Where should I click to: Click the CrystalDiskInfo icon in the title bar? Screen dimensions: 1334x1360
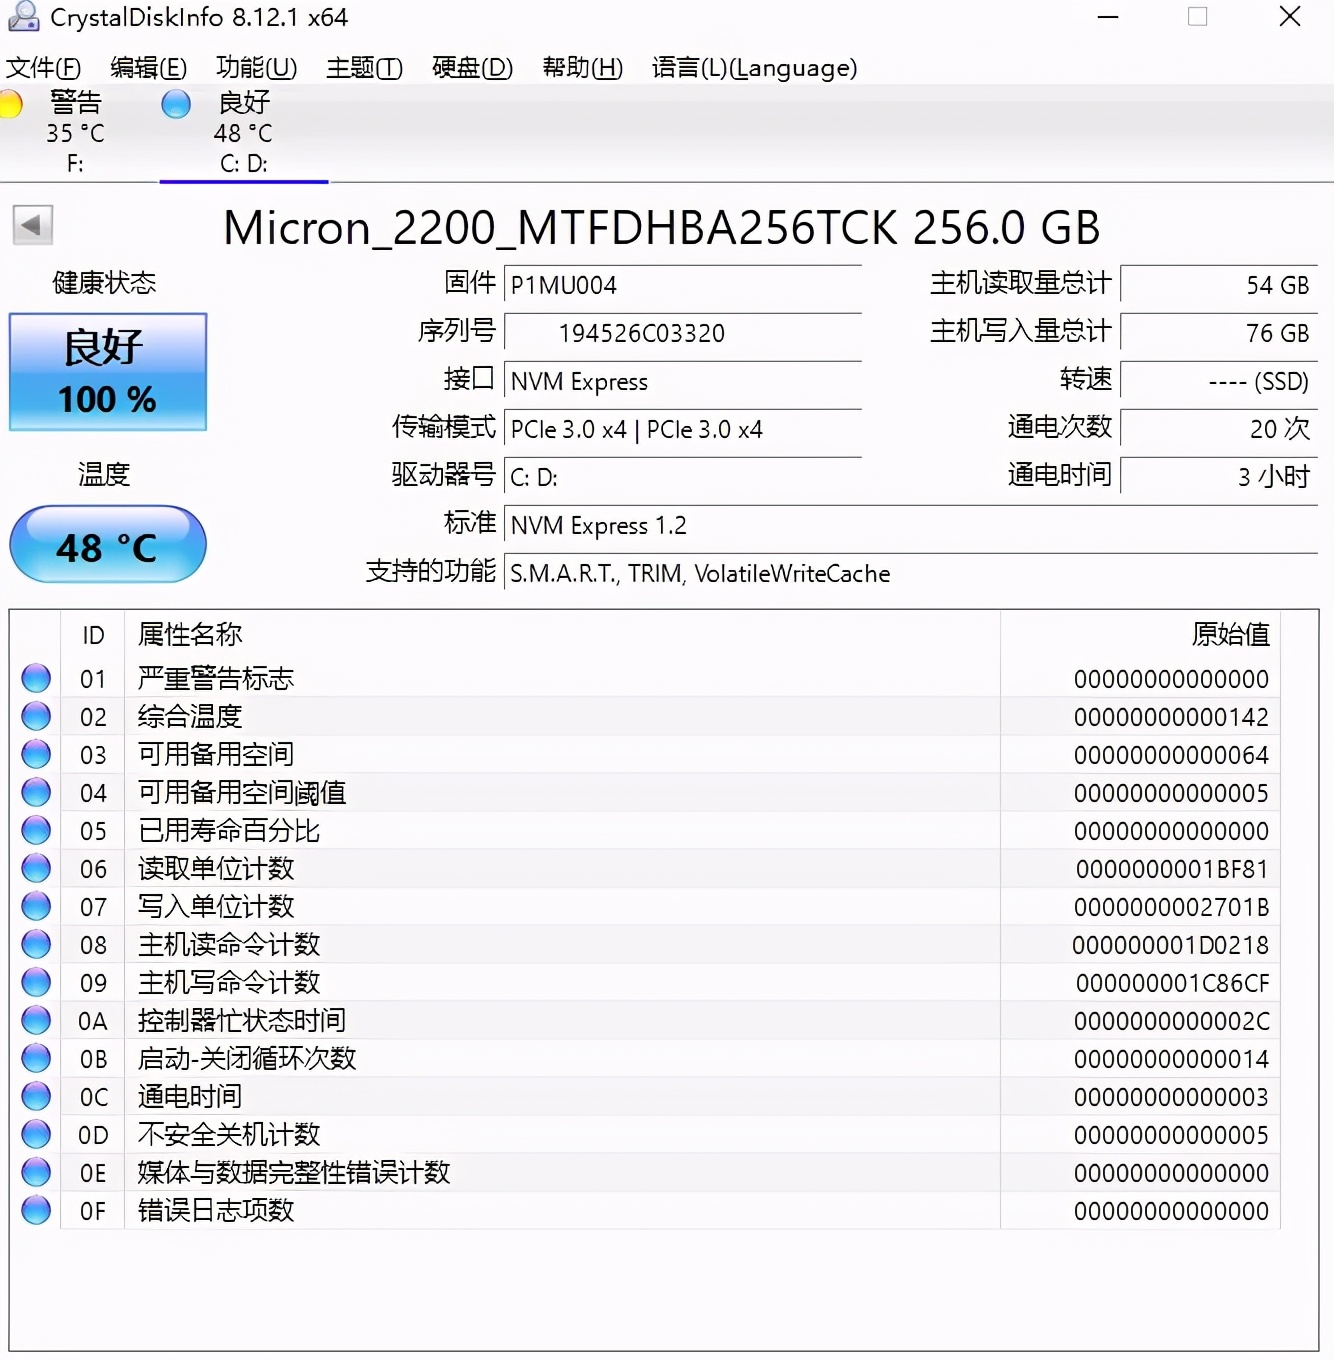pos(22,16)
